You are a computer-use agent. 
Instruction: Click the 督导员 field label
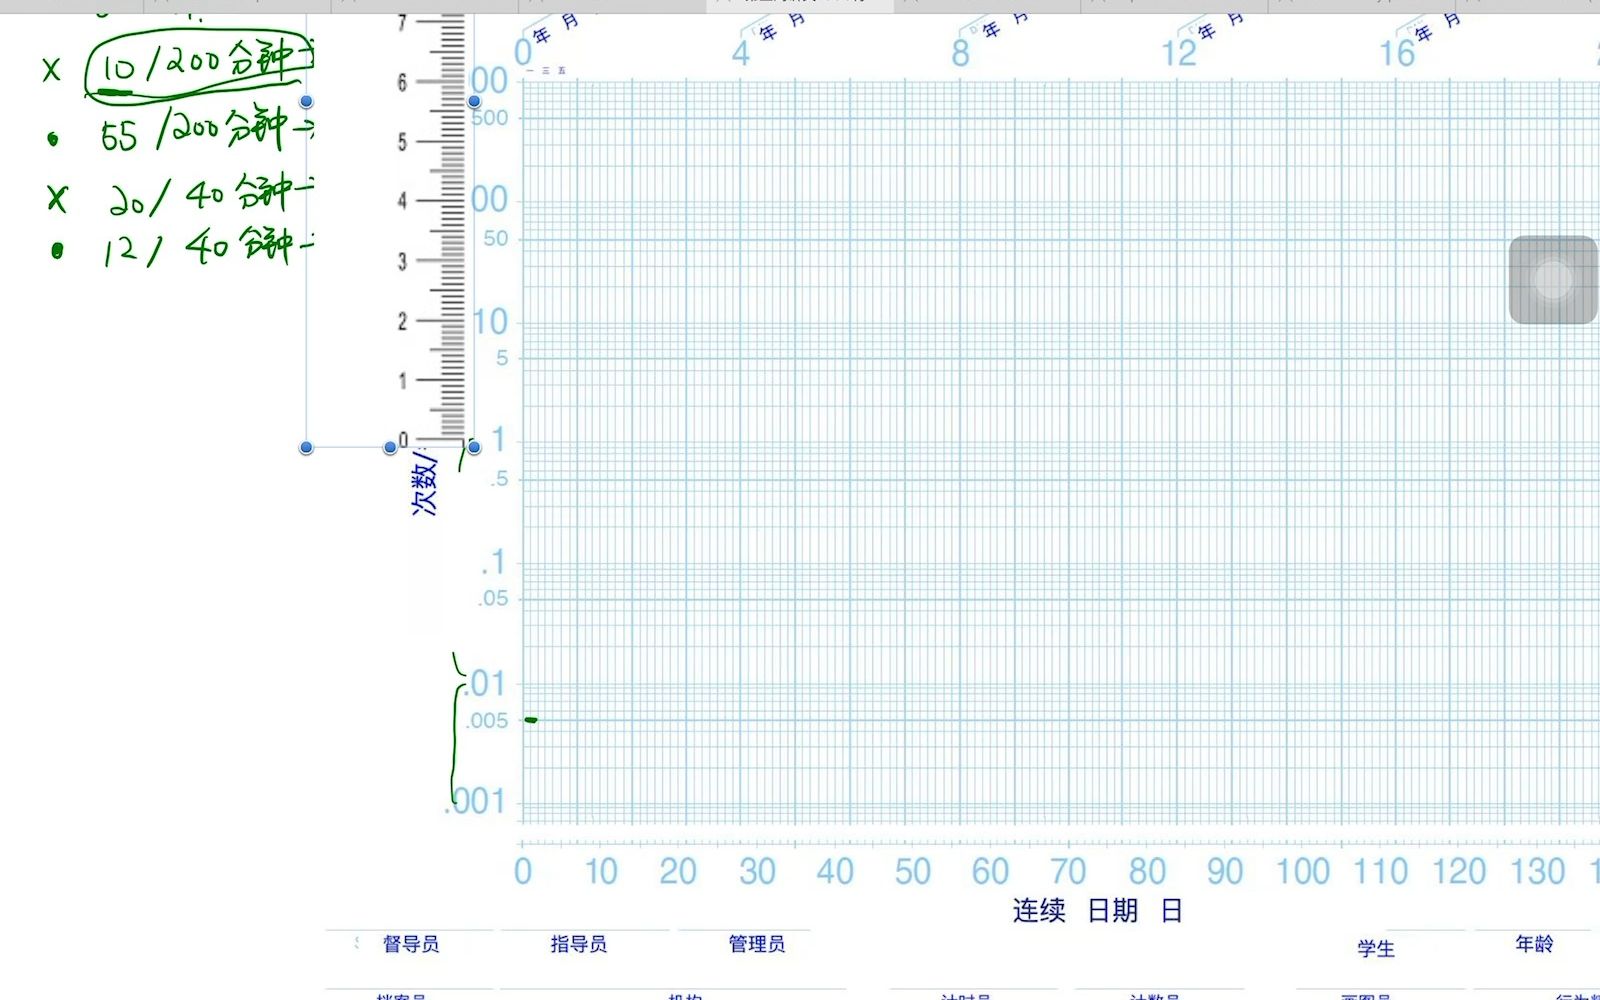point(410,943)
